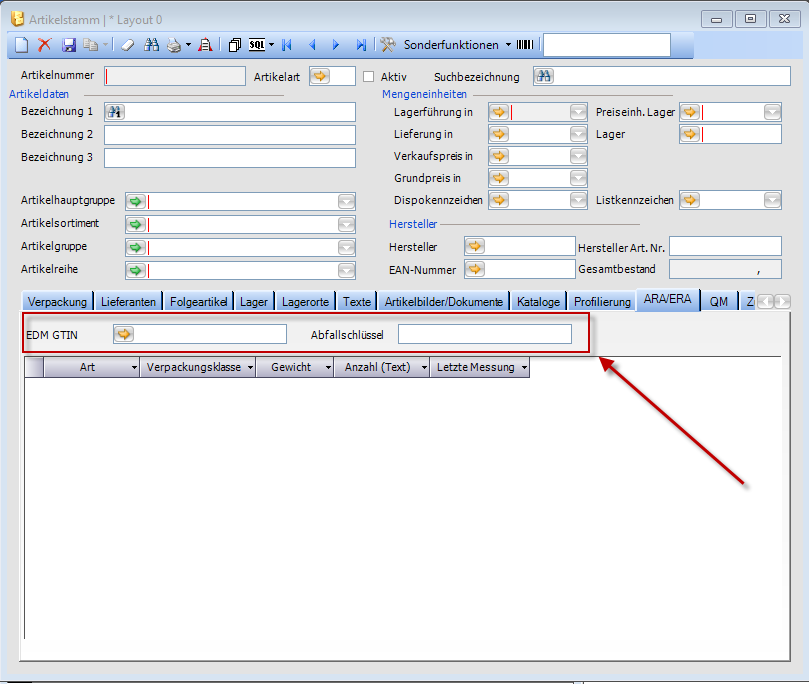Click the Hersteller lookup arrow button
This screenshot has width=809, height=684.
[x=475, y=246]
